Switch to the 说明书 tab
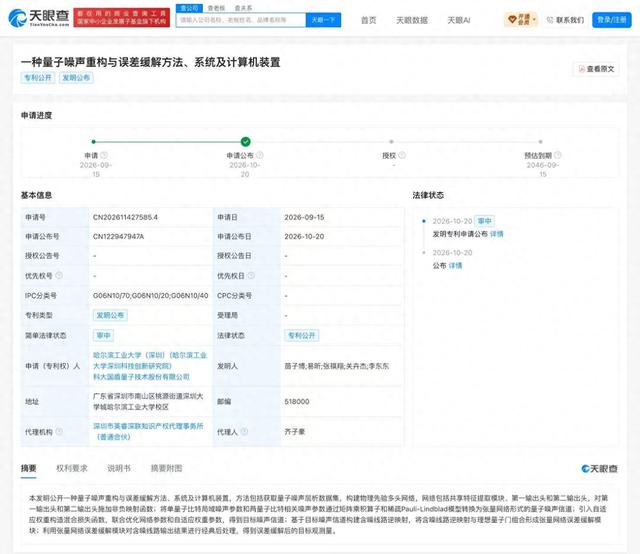640x554 pixels. click(119, 468)
